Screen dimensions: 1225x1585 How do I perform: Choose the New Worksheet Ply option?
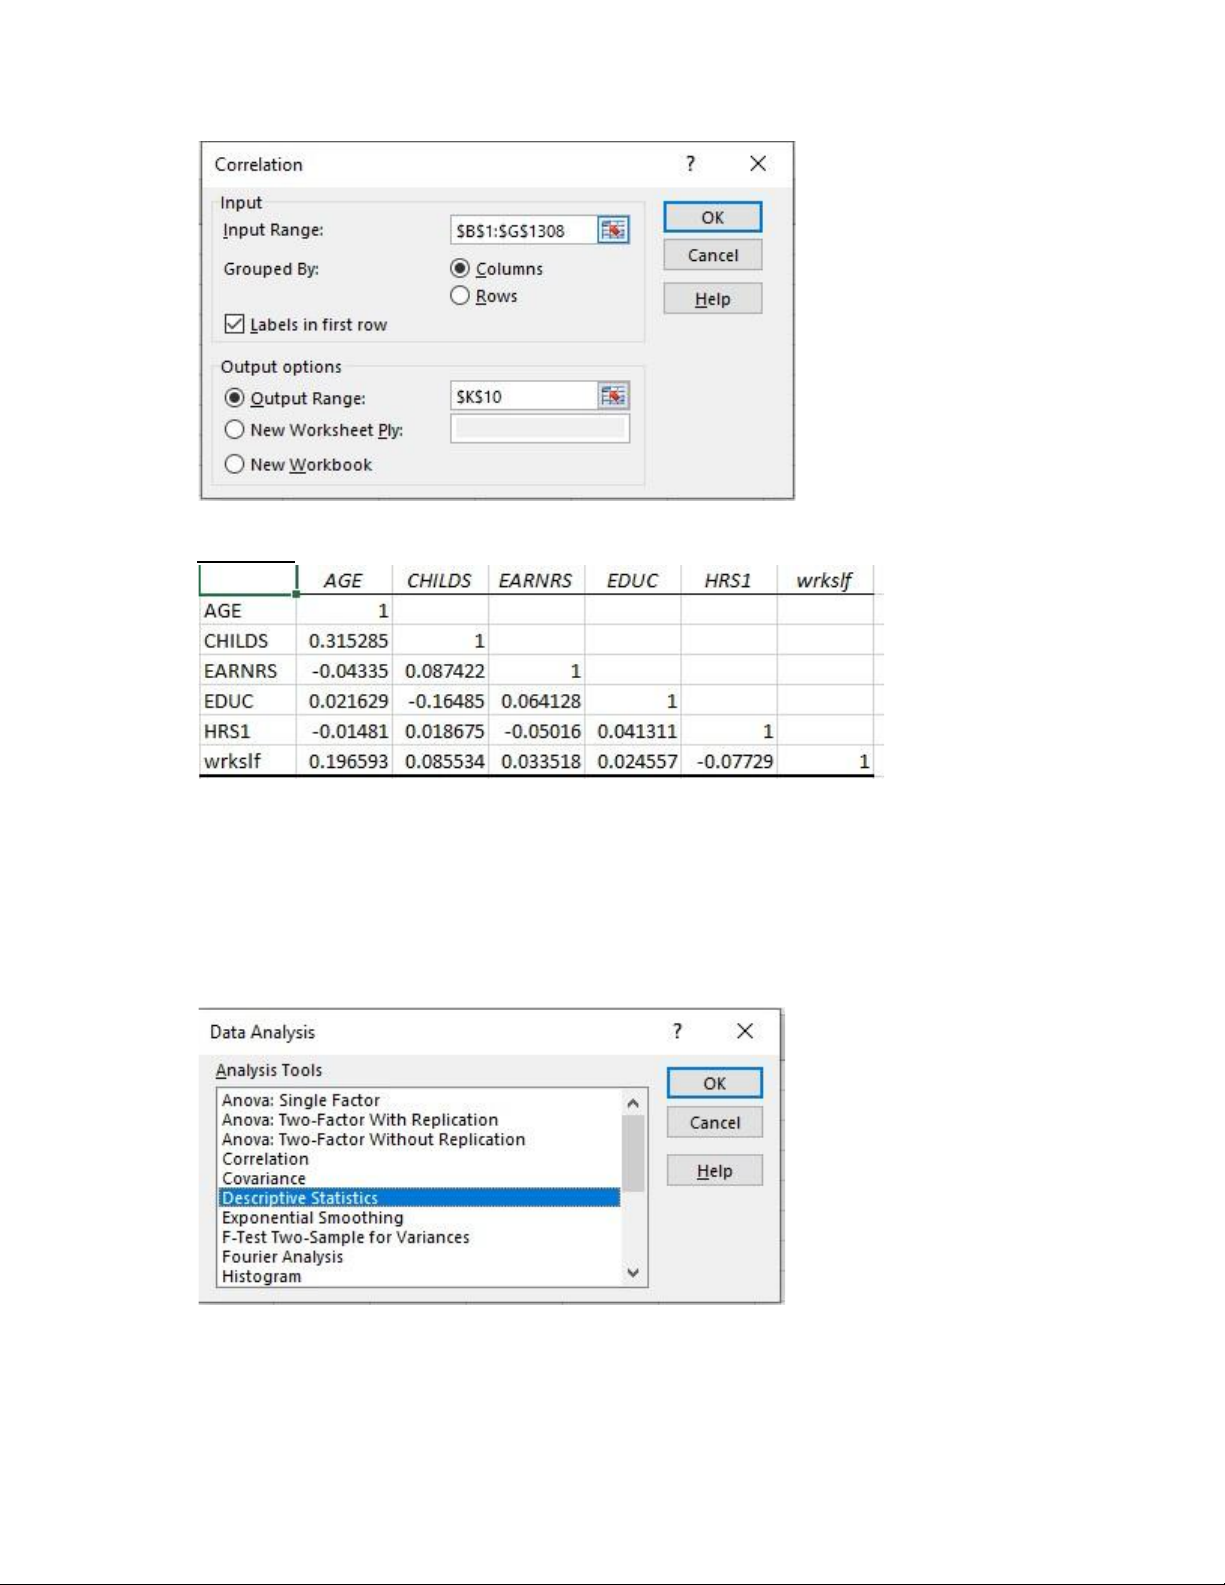click(235, 430)
